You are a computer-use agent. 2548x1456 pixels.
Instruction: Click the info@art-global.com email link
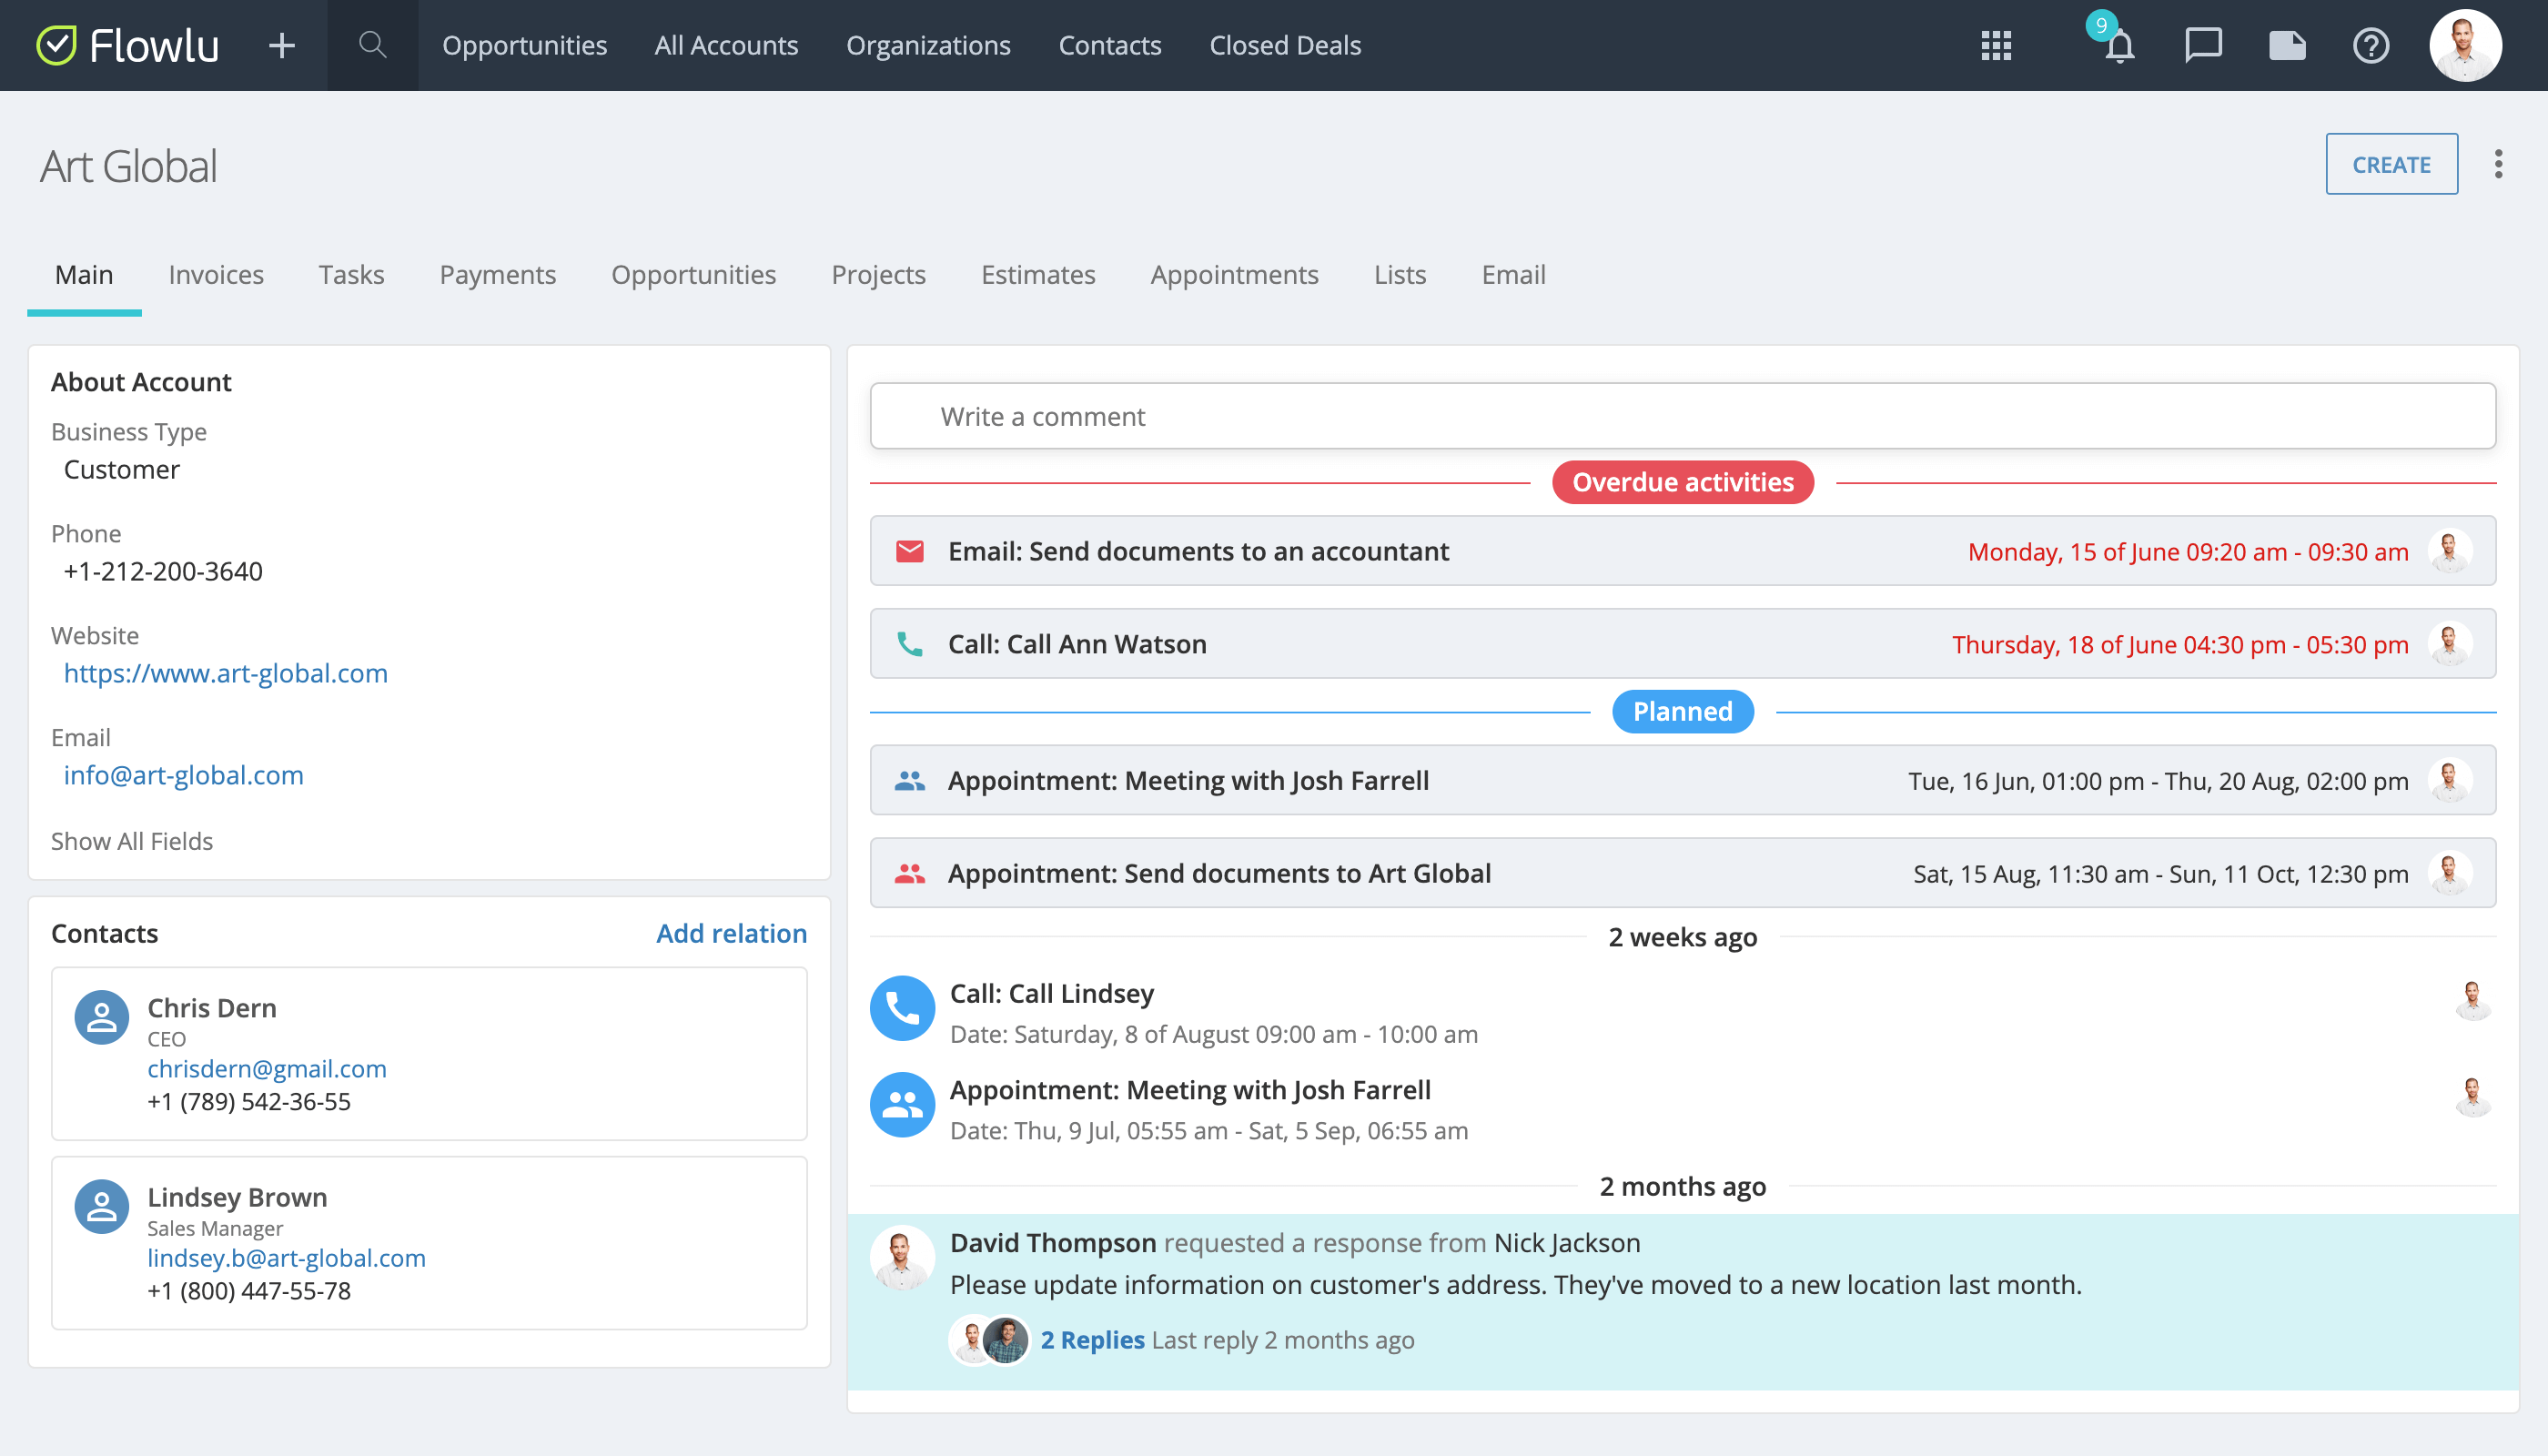tap(183, 775)
